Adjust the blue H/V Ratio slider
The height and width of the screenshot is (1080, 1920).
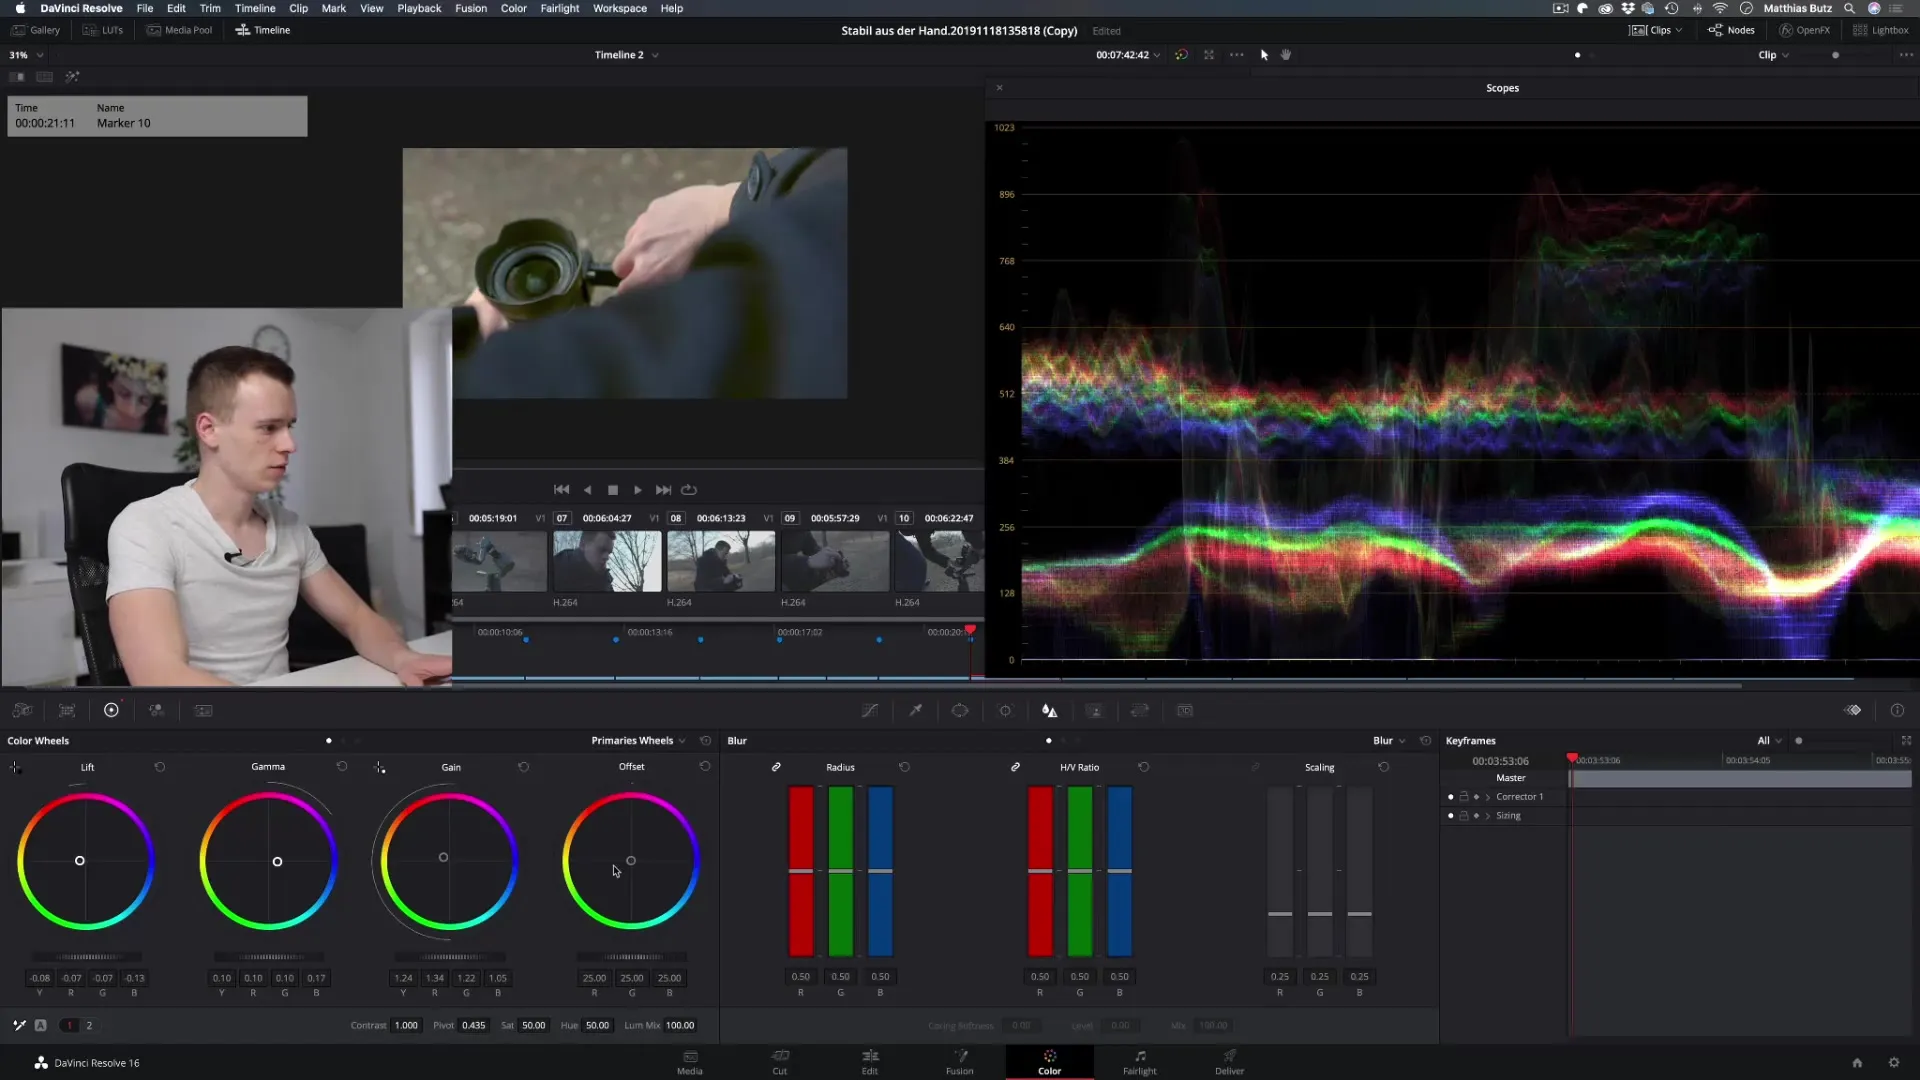(x=1120, y=871)
